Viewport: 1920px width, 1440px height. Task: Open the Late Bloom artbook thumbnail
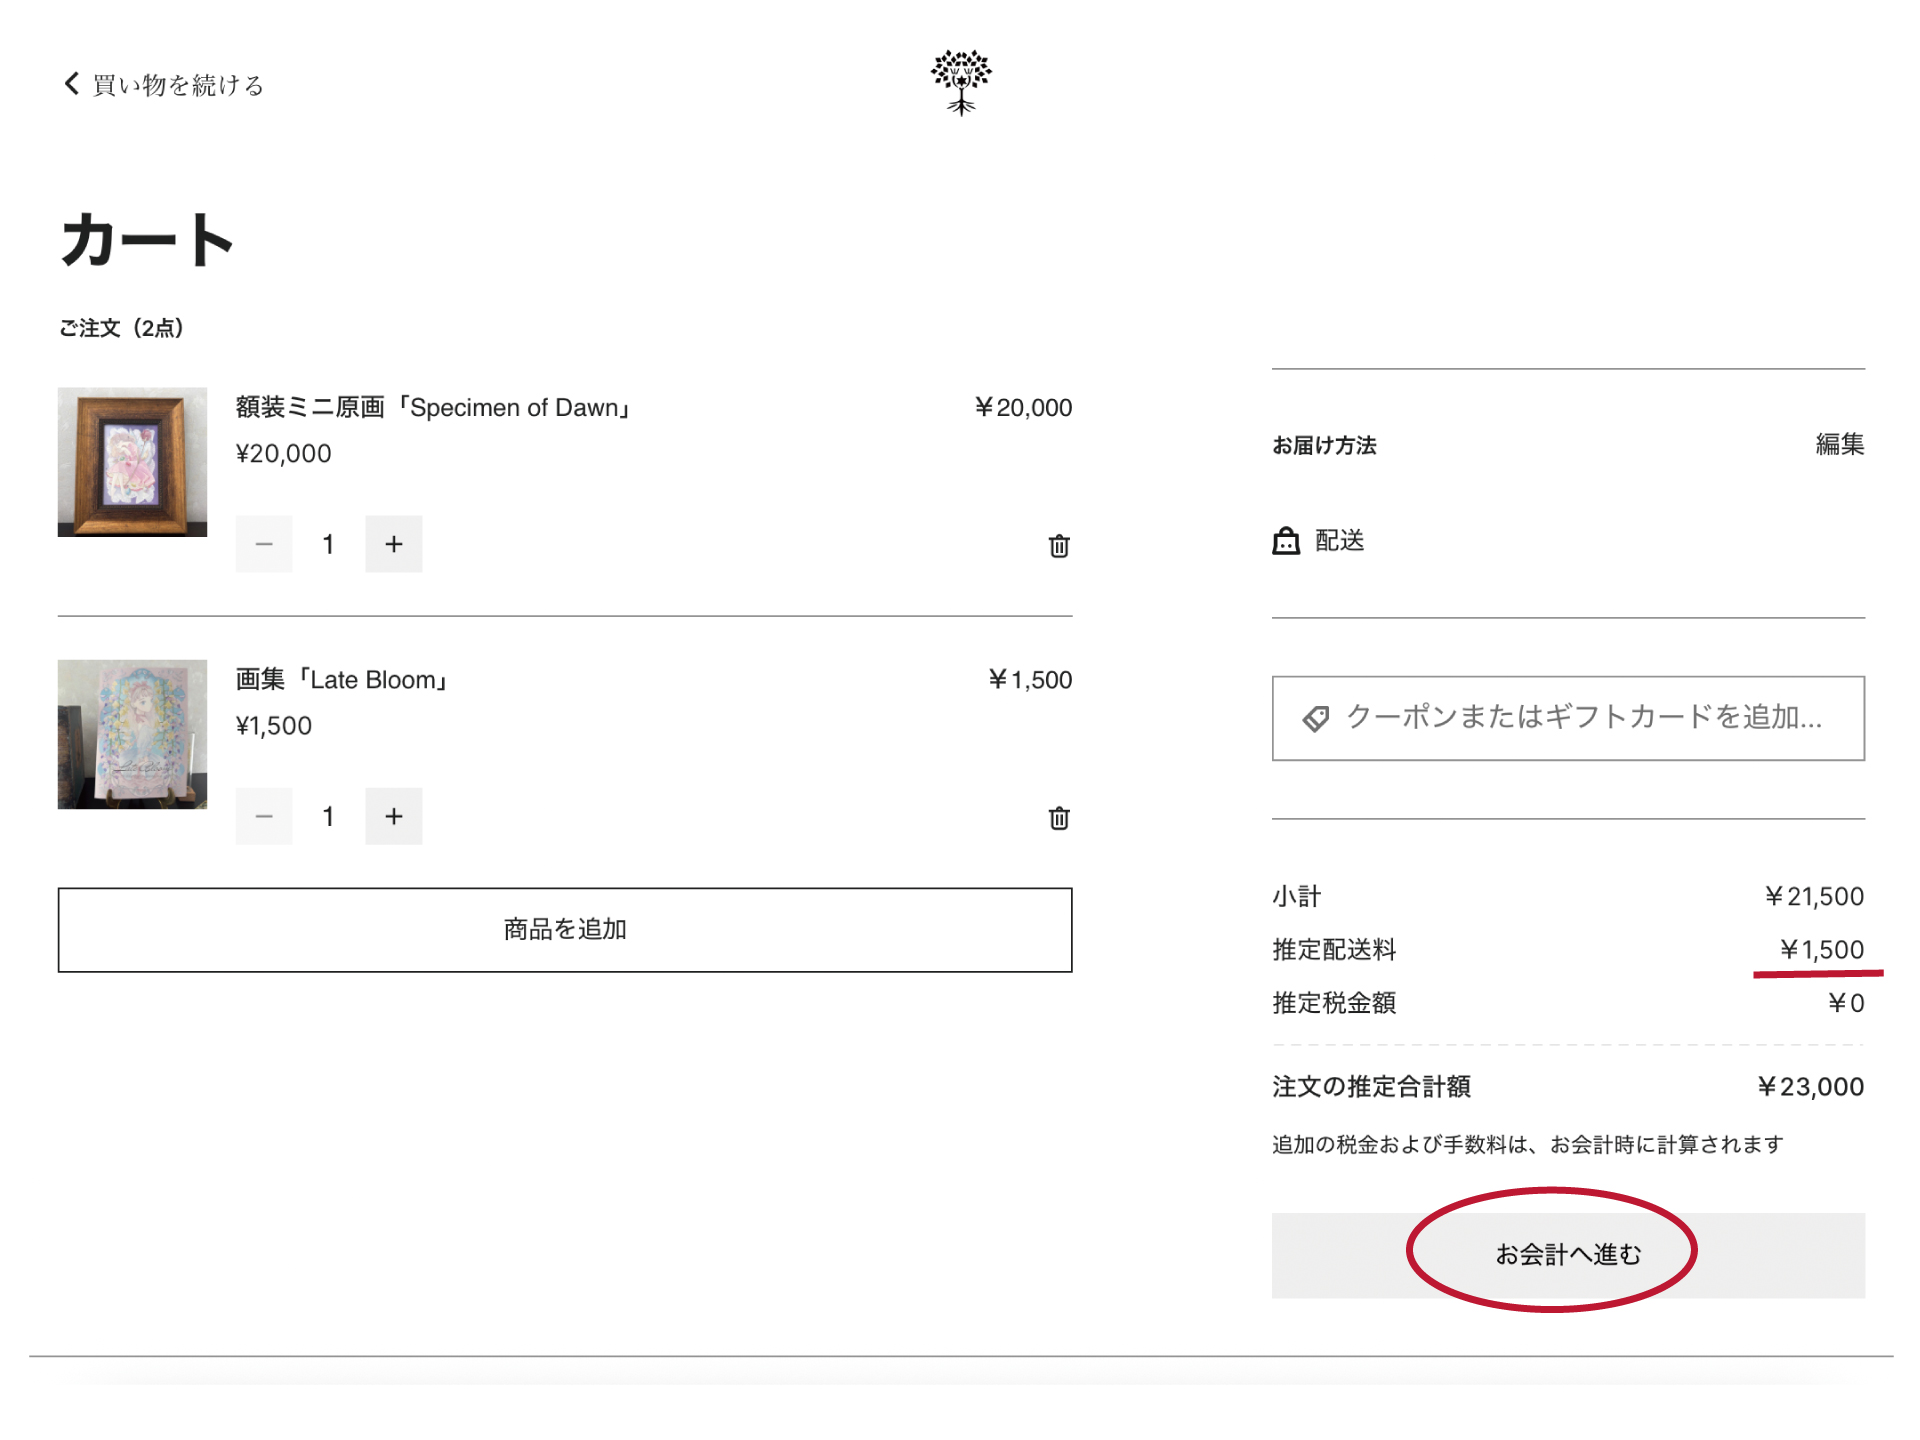click(x=132, y=734)
